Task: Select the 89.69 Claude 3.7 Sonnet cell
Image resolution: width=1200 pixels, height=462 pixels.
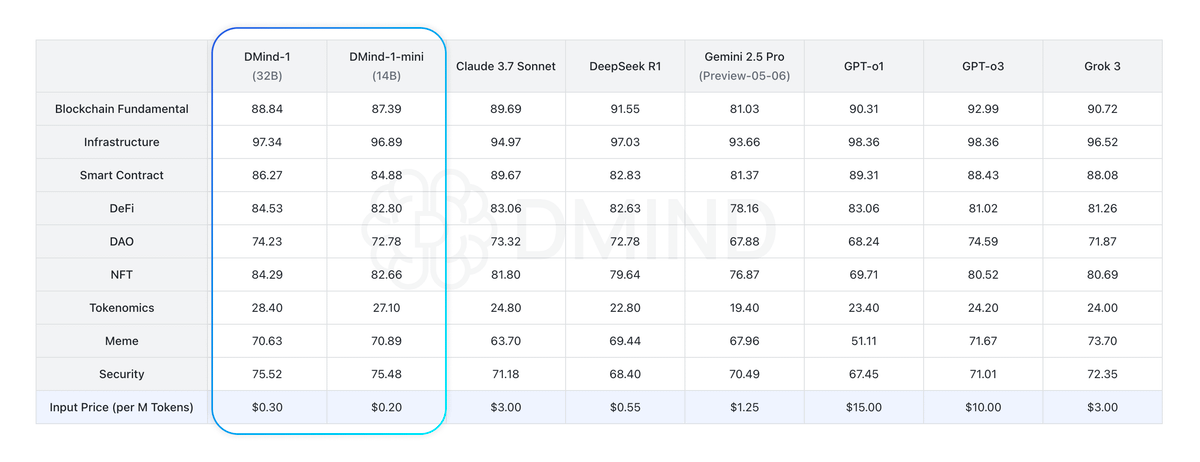Action: pyautogui.click(x=506, y=108)
